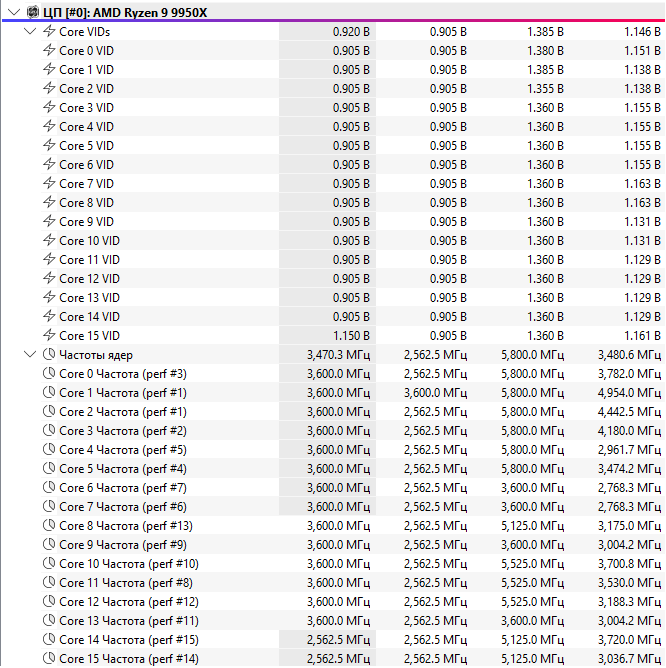Select the Core 0 VID row label
Screen dimensions: 666x668
86,51
